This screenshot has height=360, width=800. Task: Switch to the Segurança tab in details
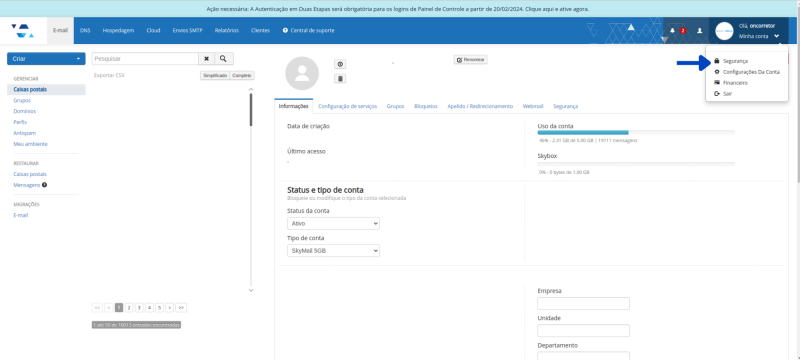[x=565, y=106]
